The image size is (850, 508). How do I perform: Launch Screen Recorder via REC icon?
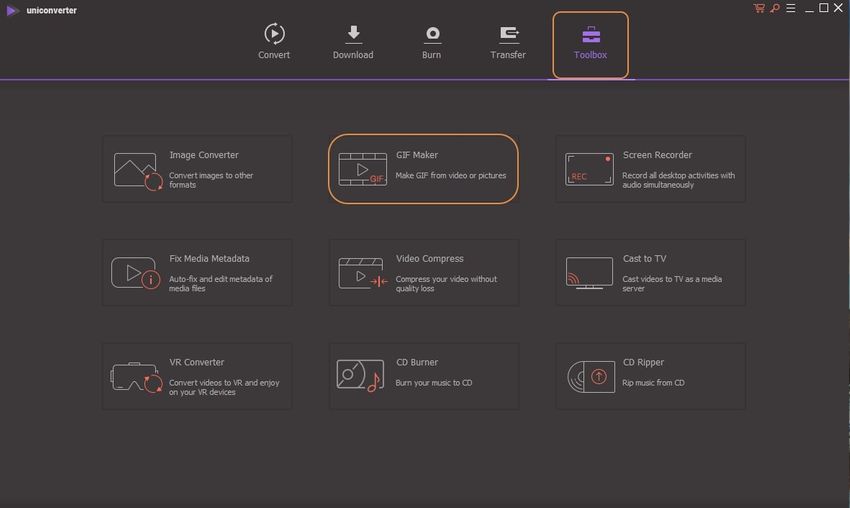tap(589, 169)
